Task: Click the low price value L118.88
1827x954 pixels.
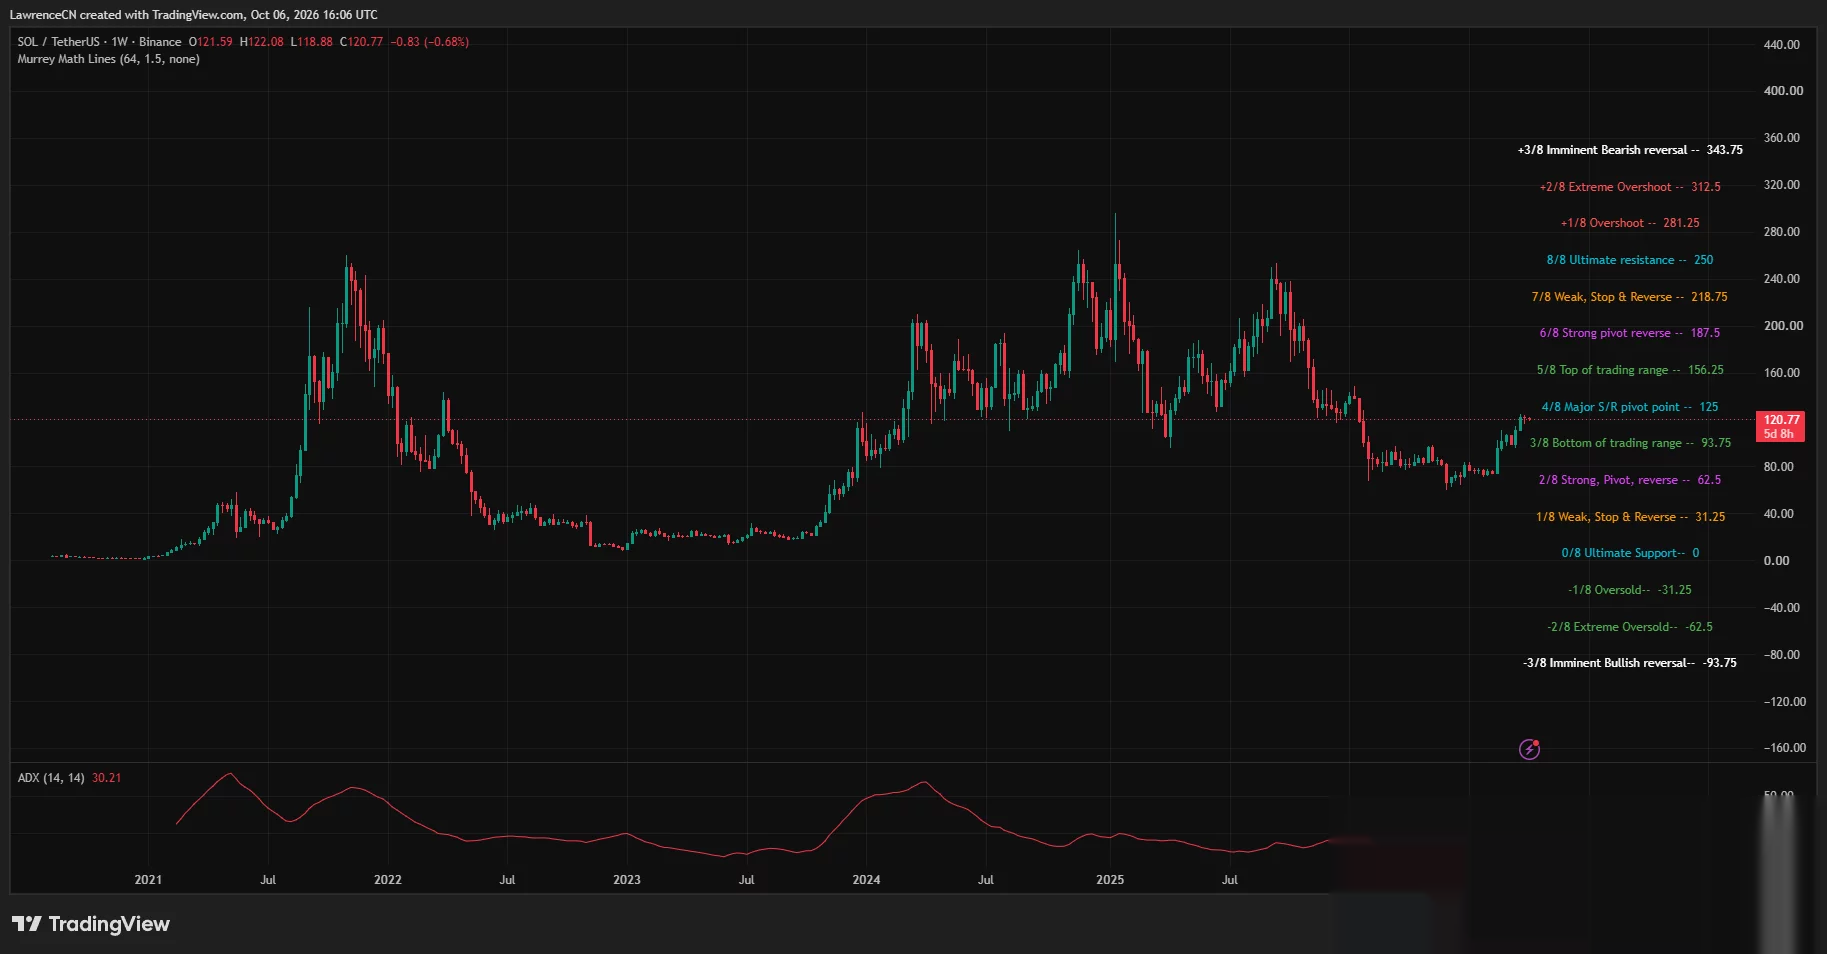Action: point(312,42)
